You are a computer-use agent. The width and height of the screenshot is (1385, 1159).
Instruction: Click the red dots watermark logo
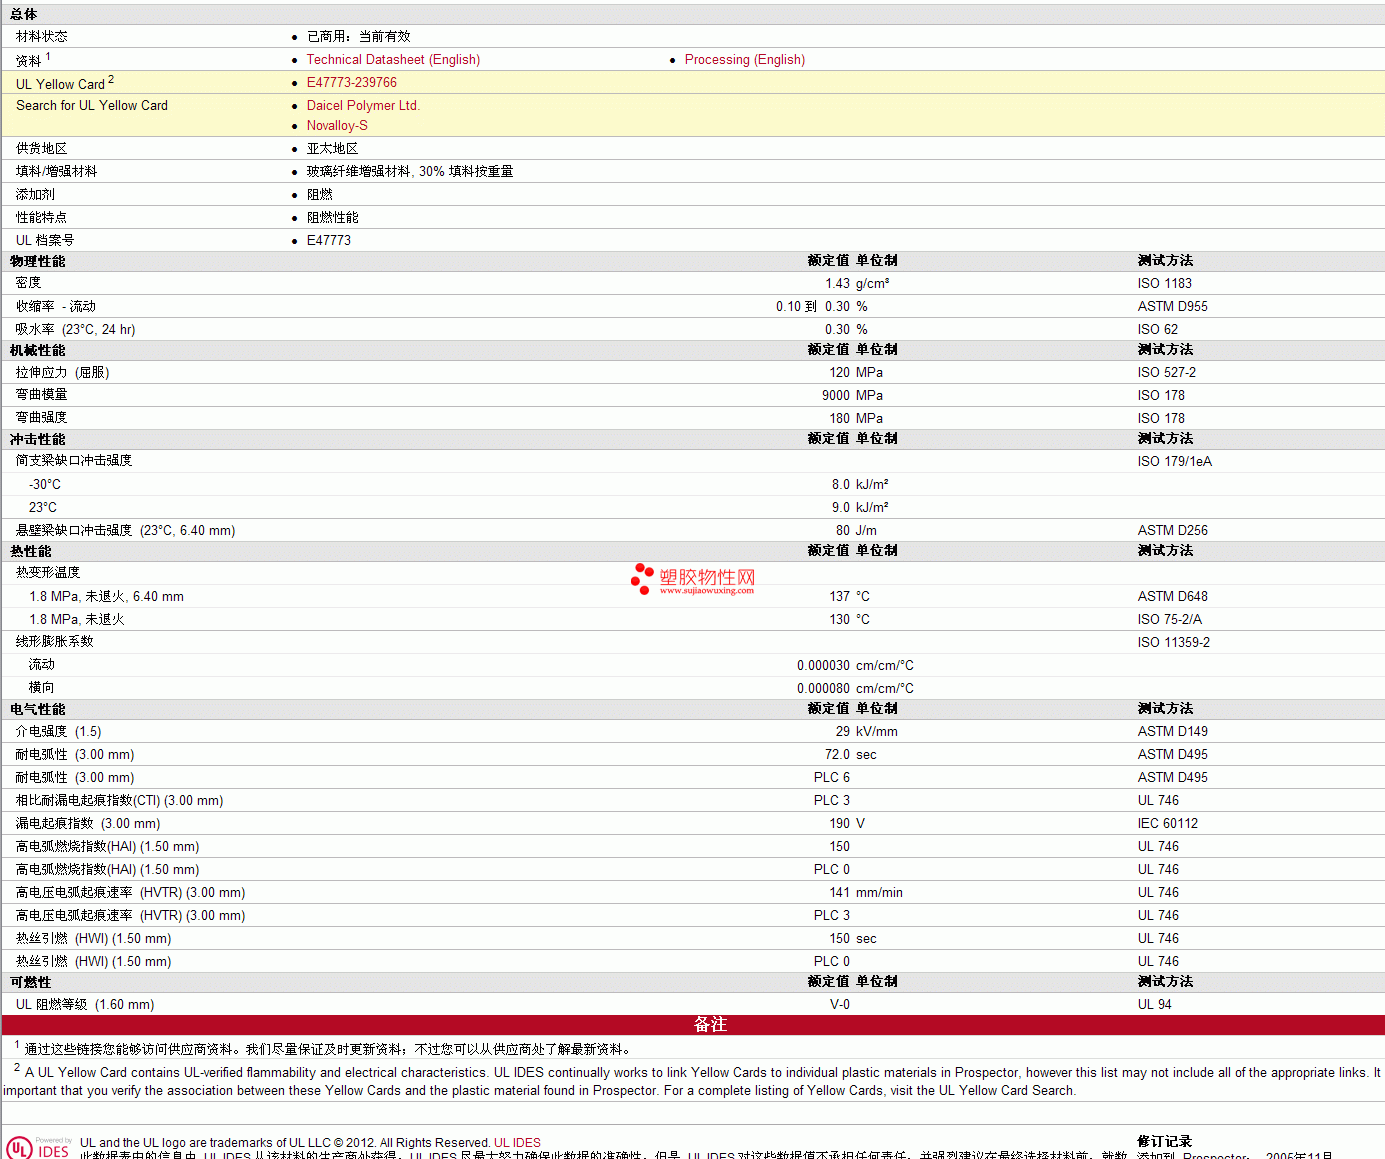(642, 577)
